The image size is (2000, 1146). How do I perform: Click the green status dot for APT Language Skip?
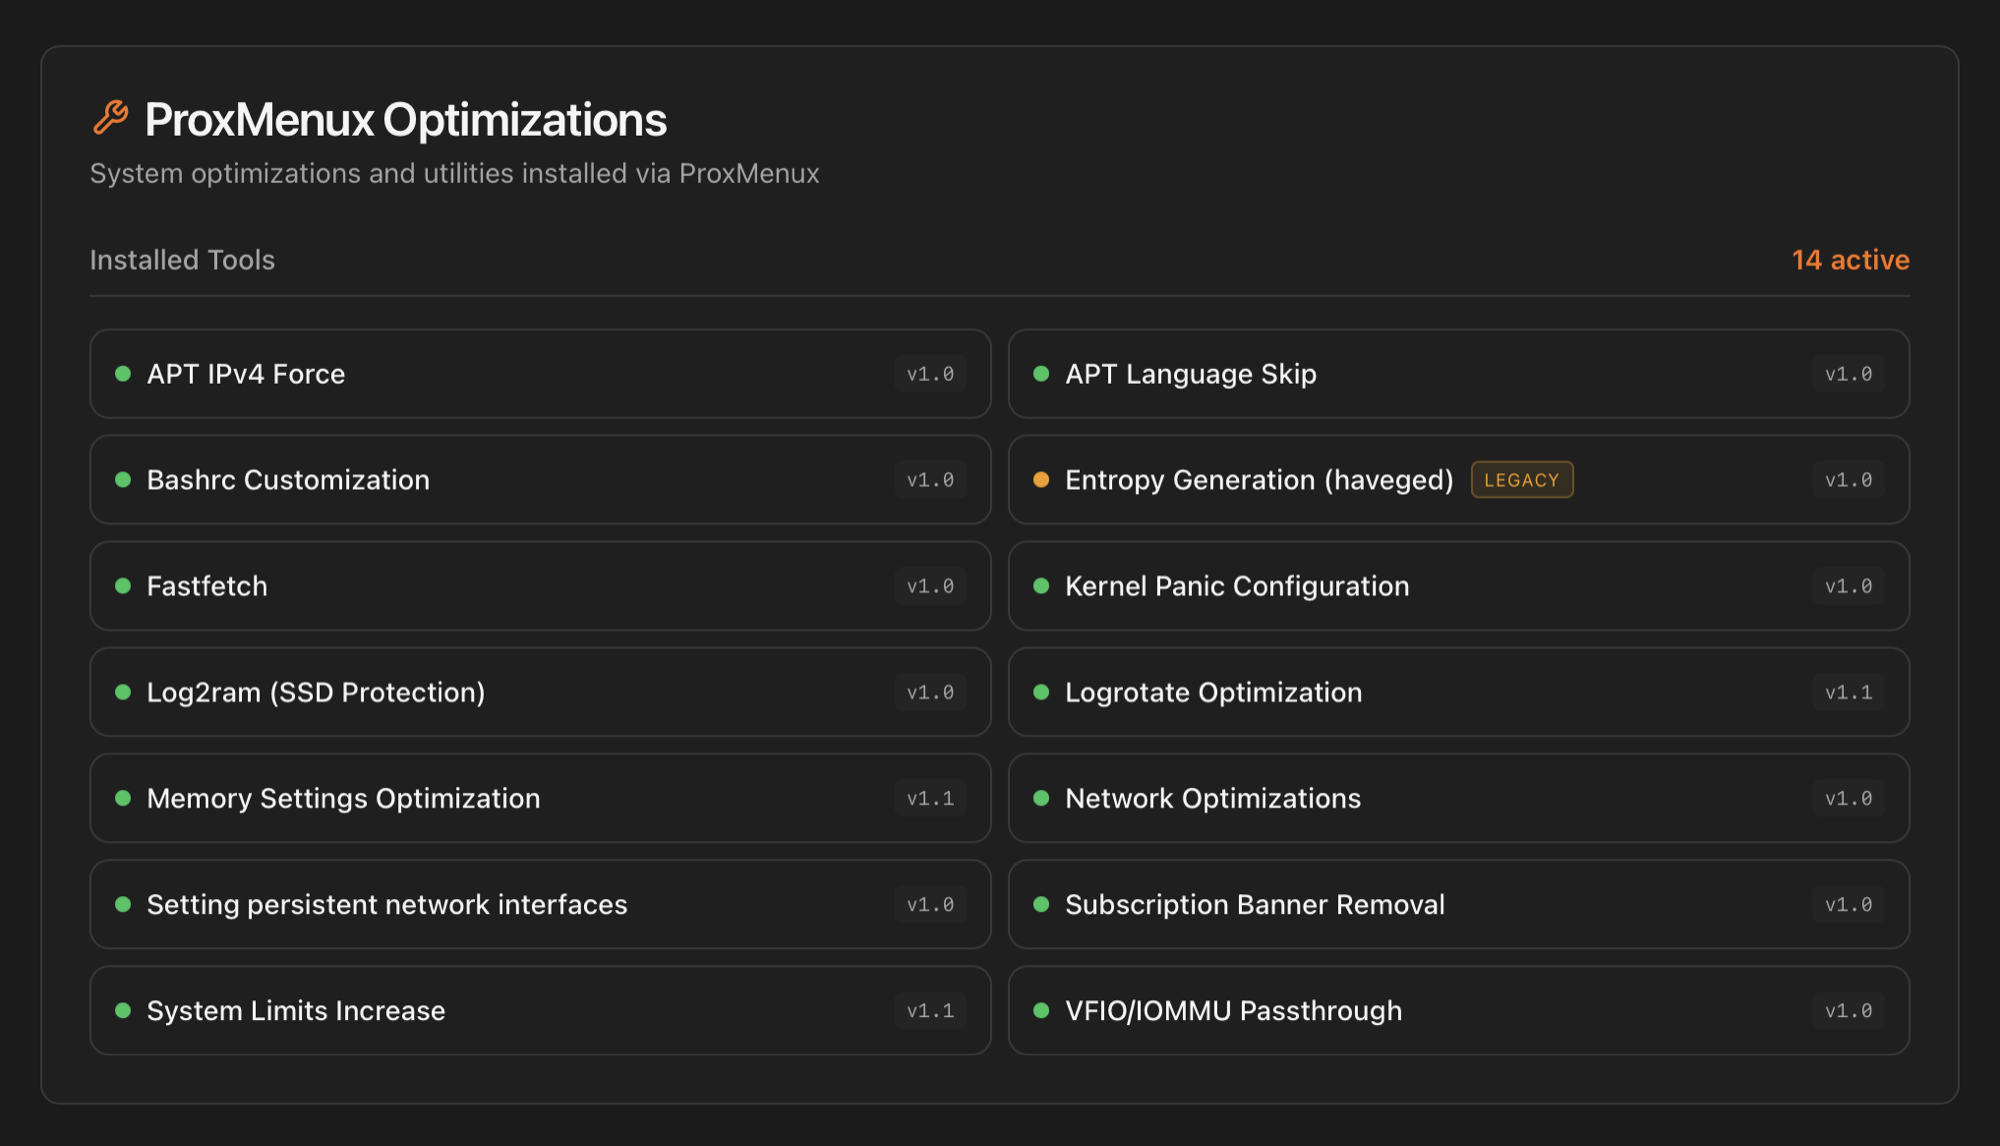1041,374
